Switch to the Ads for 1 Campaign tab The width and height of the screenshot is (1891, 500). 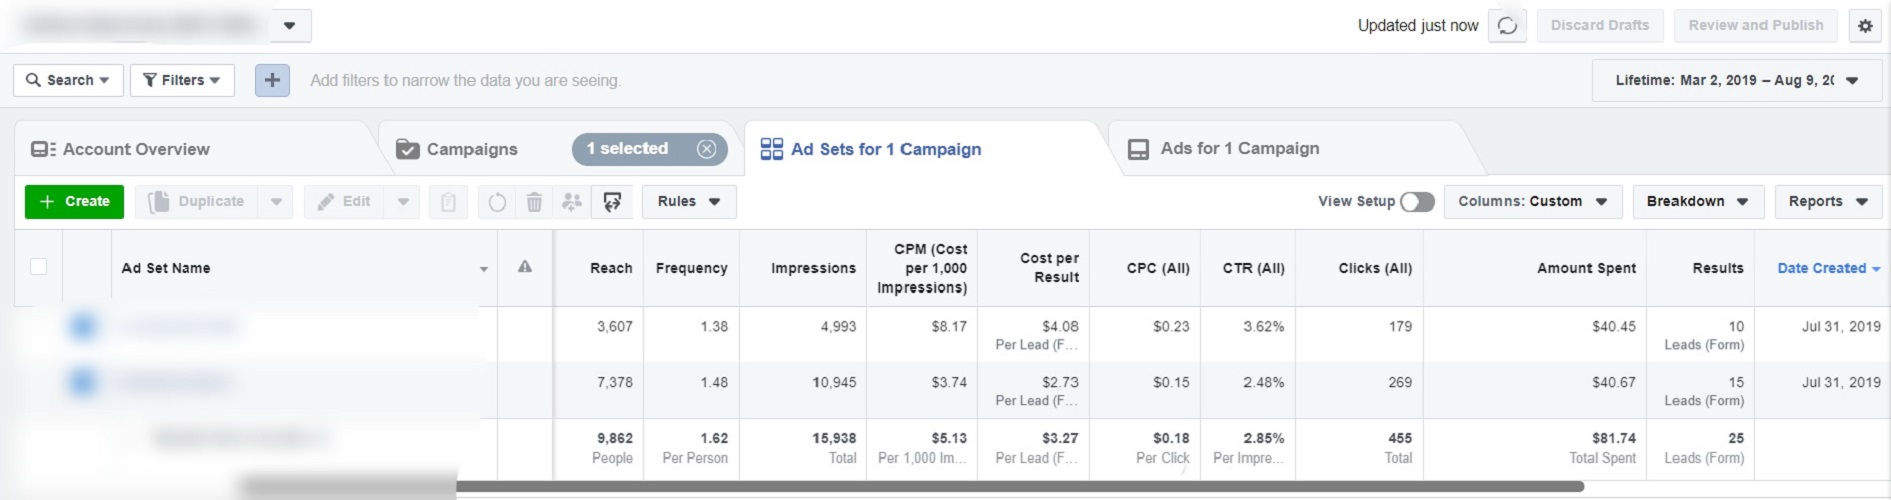pyautogui.click(x=1238, y=149)
